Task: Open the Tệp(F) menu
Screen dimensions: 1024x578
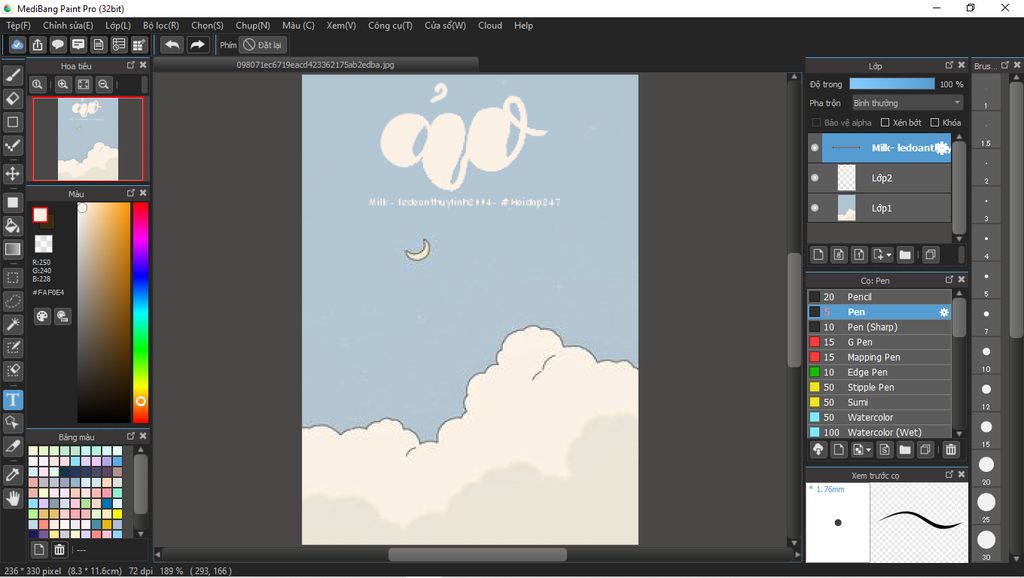Action: coord(18,25)
